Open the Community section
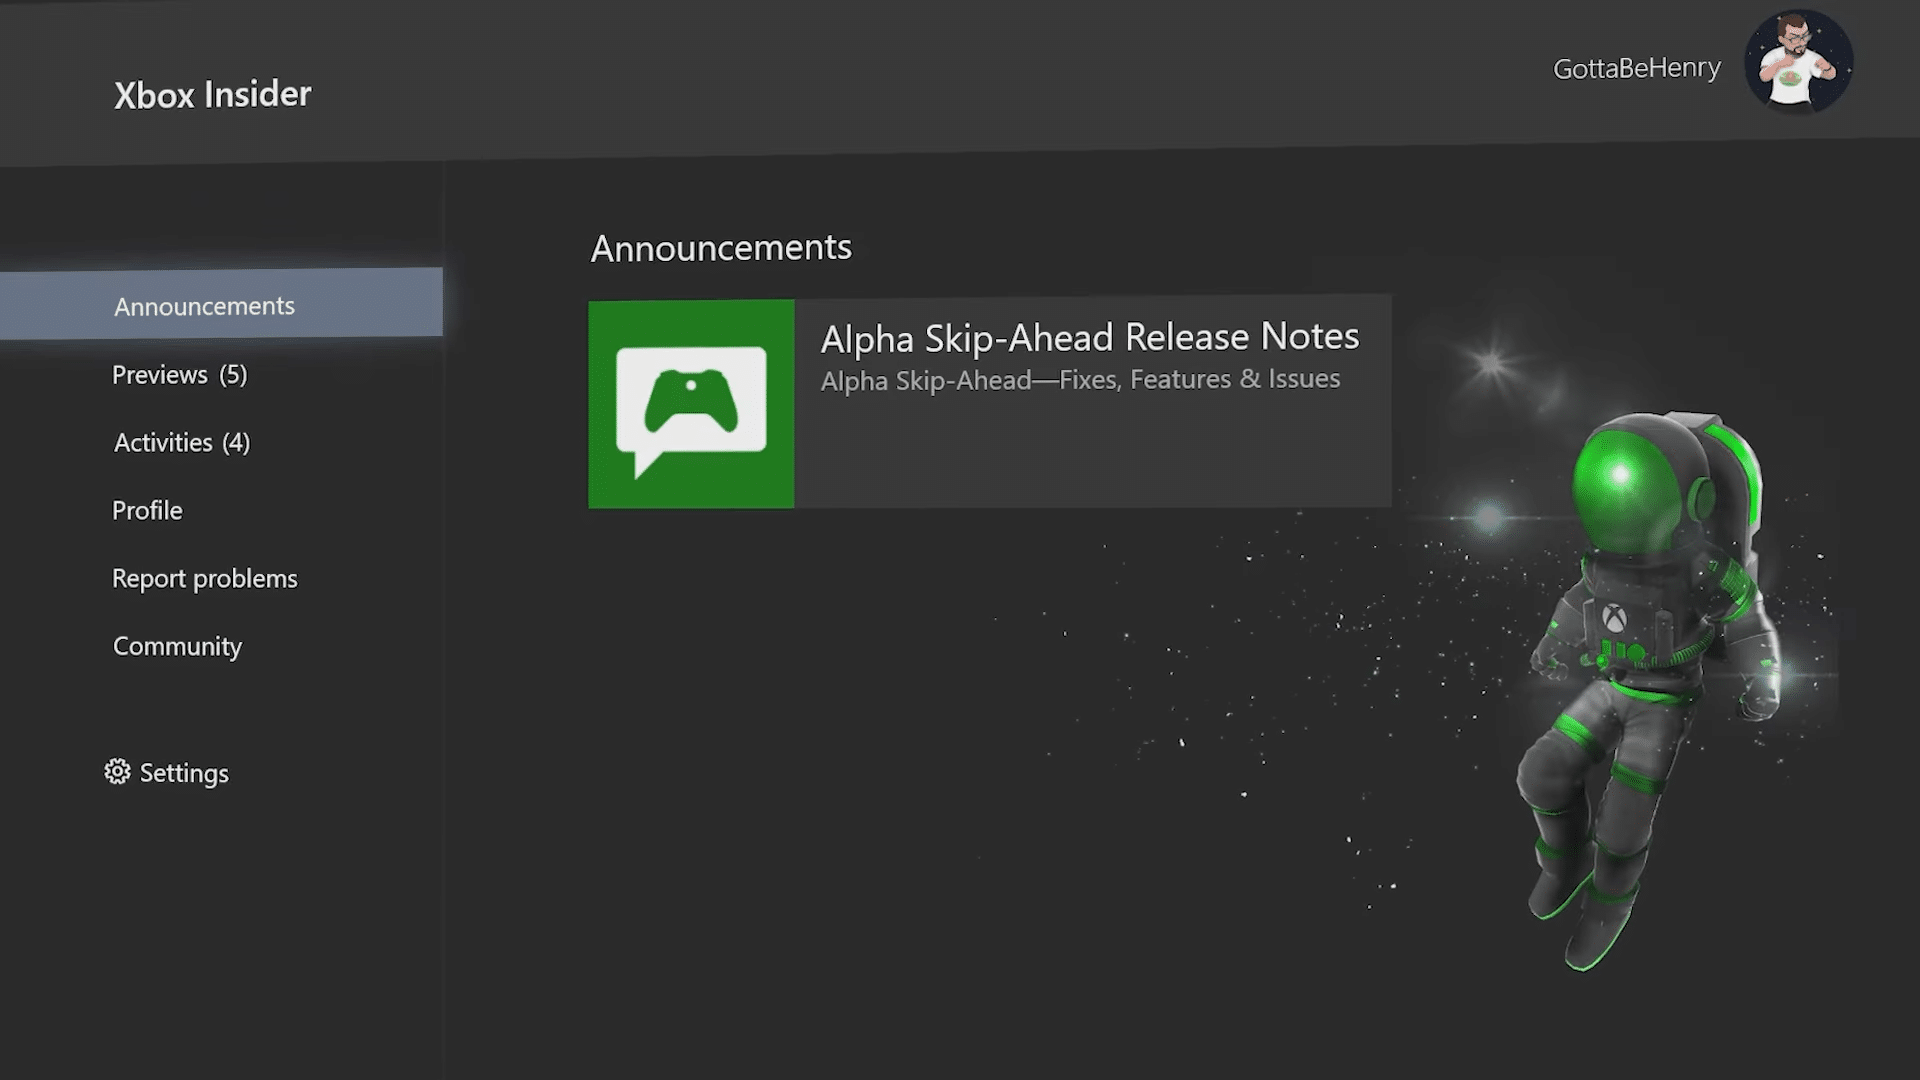Screen dimensions: 1920x1080 tap(177, 647)
